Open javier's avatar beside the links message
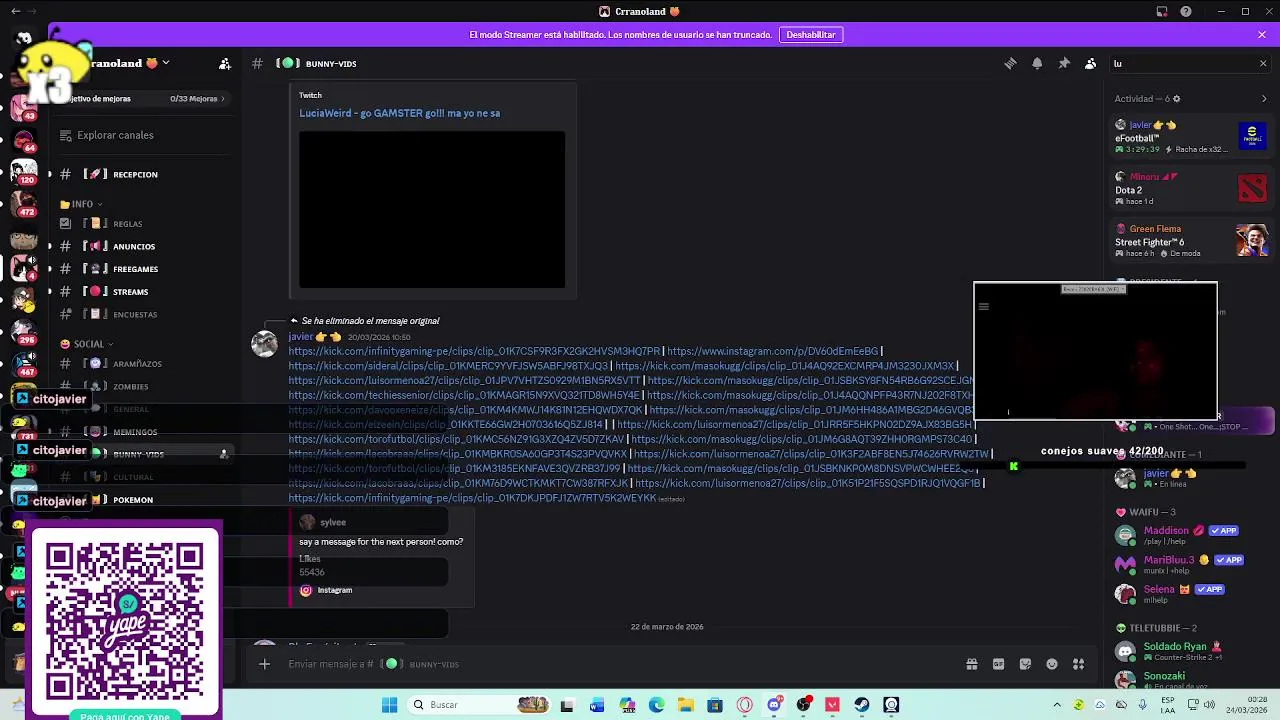The width and height of the screenshot is (1280, 720). point(265,343)
